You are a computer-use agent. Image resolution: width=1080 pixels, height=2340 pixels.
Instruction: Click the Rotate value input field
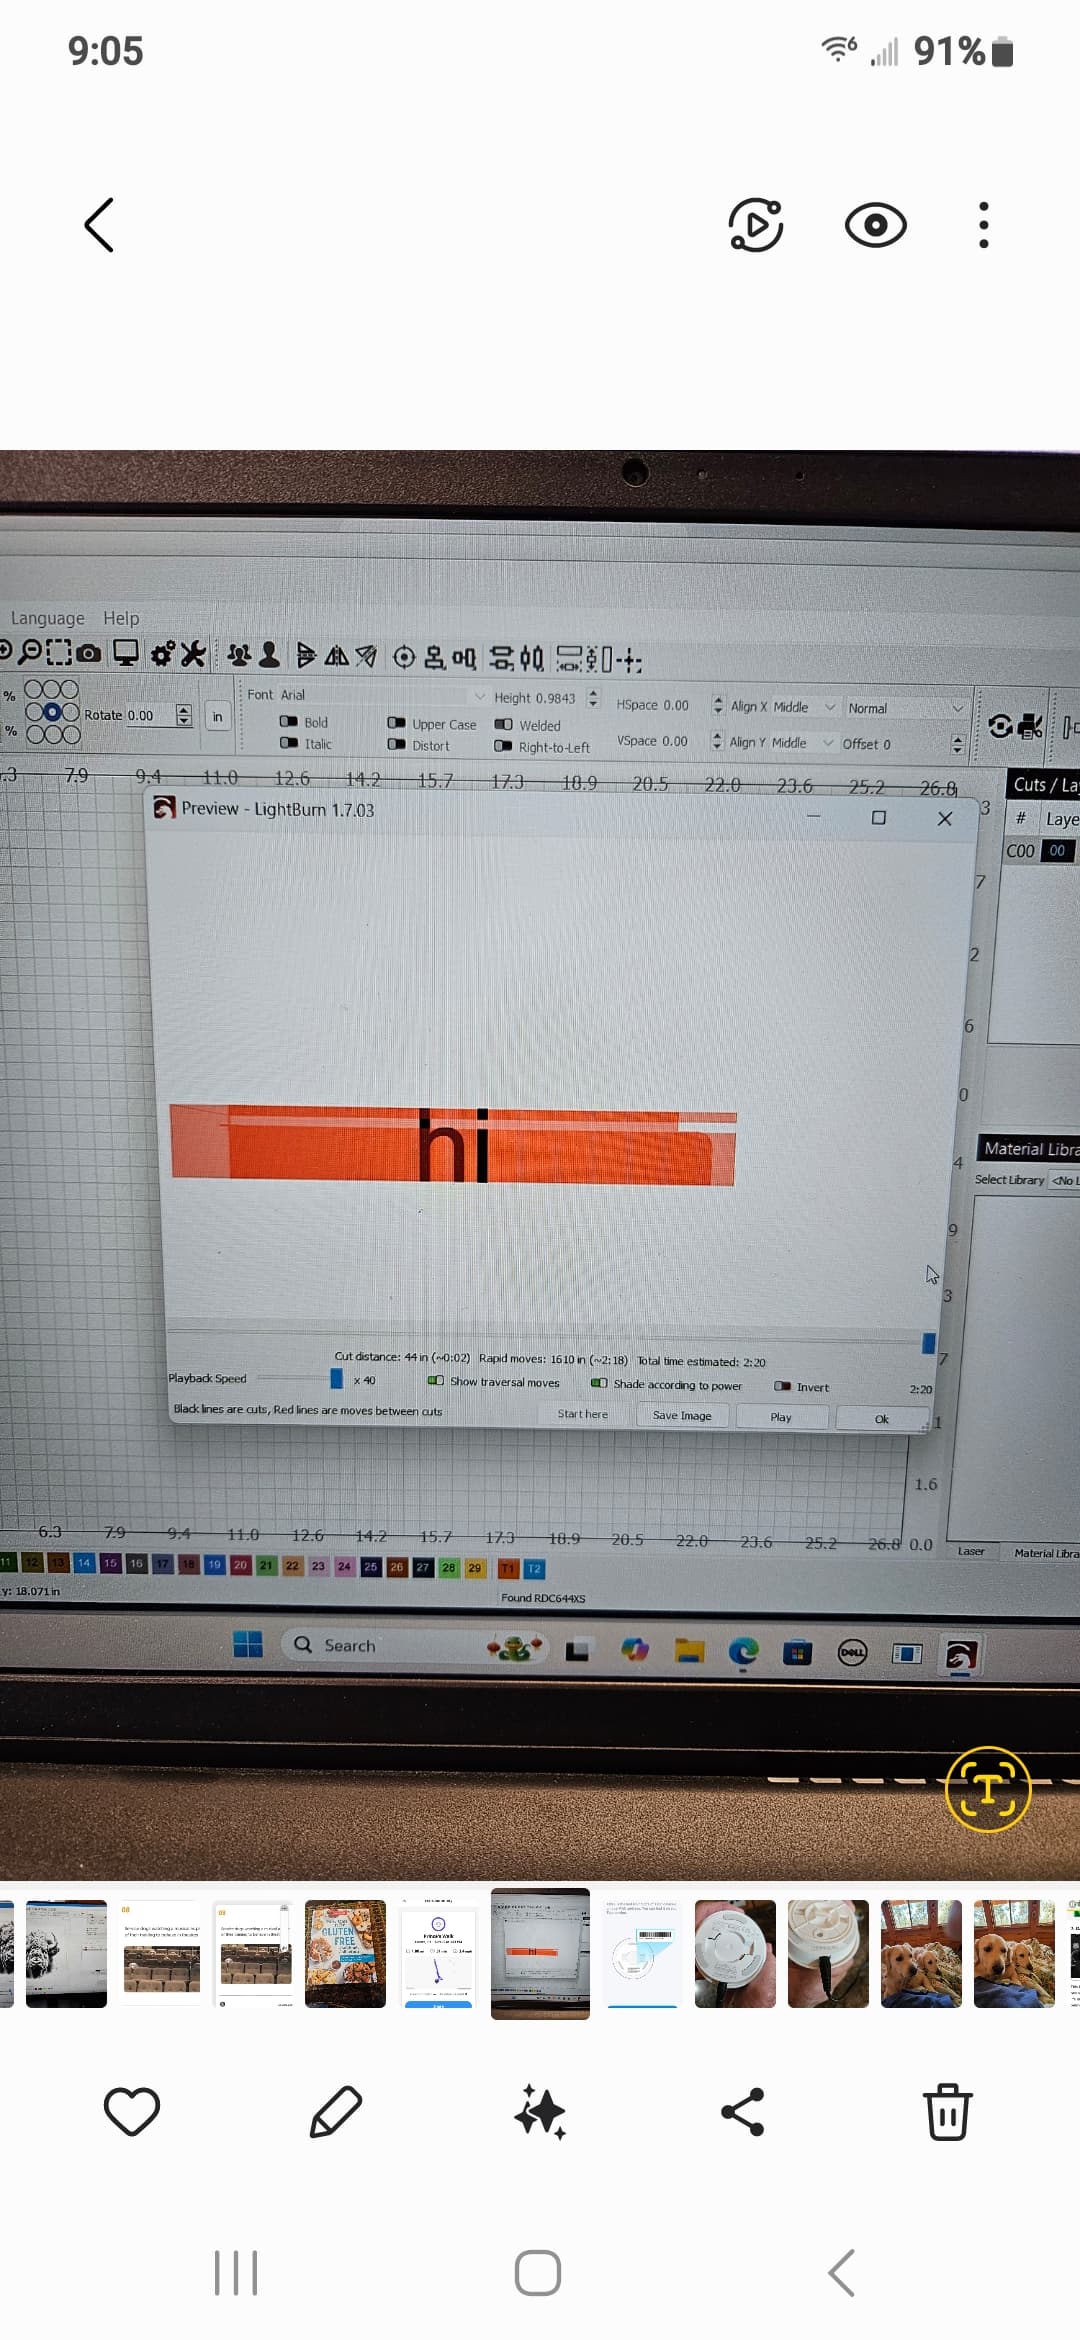coord(149,714)
